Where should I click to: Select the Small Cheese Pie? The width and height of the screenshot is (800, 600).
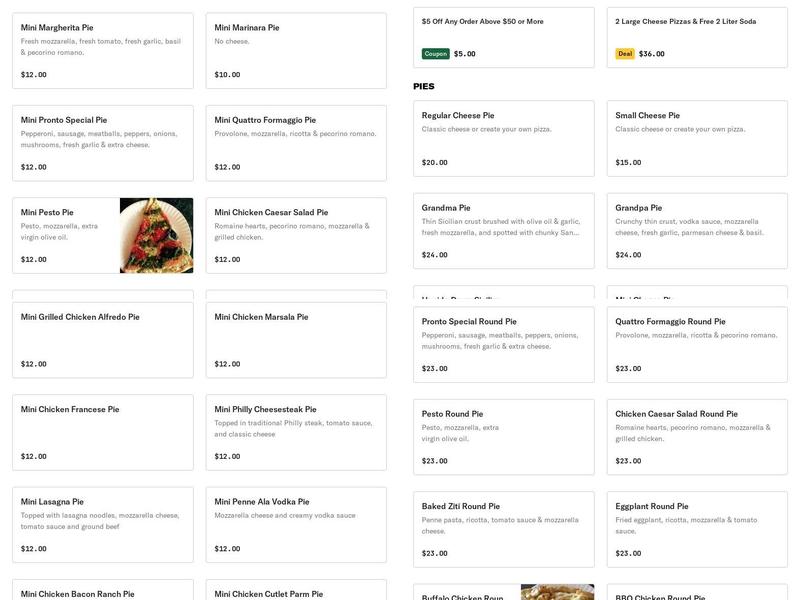(x=697, y=138)
